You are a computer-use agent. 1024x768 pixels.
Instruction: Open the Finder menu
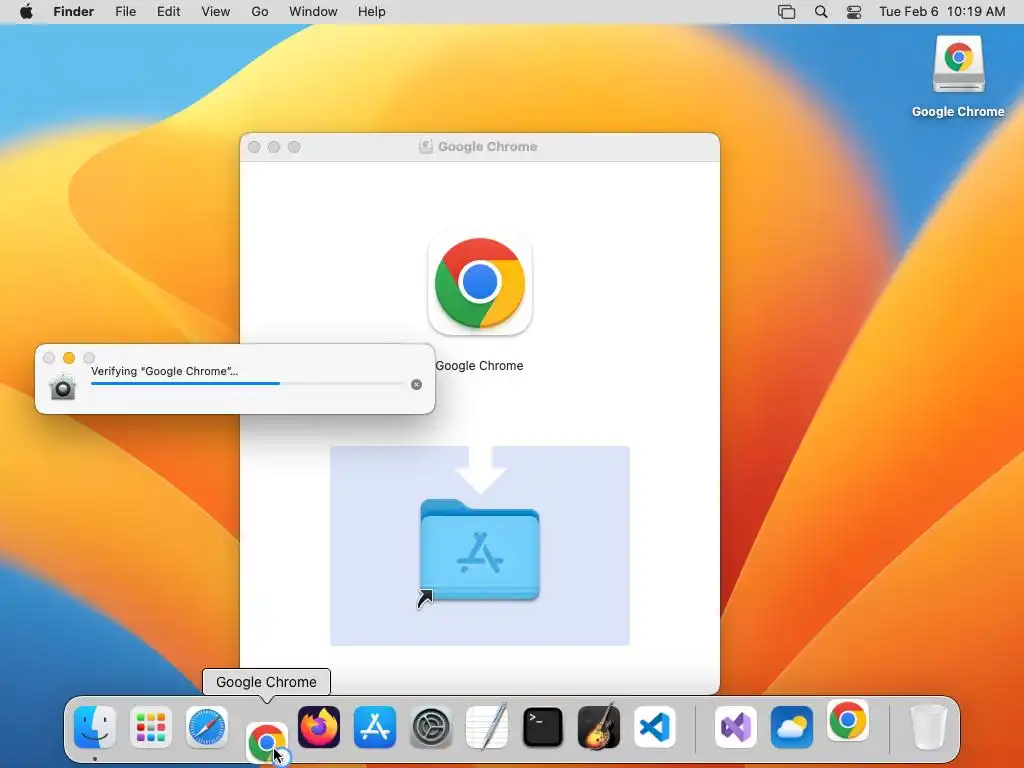(74, 12)
